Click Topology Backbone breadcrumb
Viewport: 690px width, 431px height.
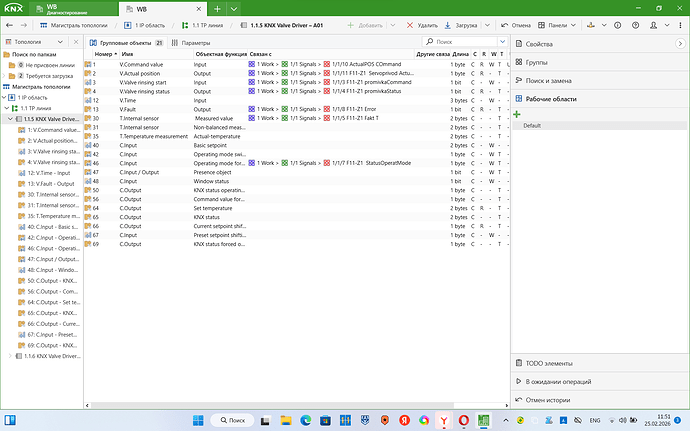73,26
